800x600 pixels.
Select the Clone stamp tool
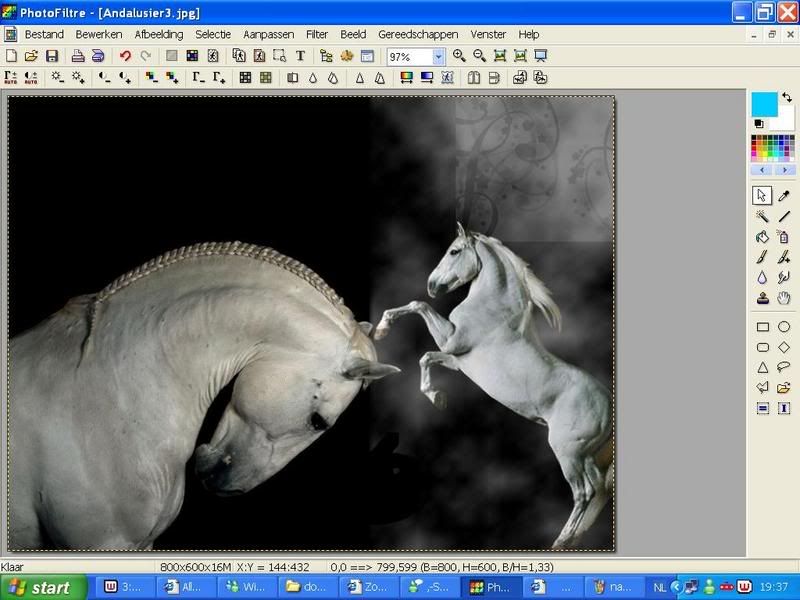(762, 298)
